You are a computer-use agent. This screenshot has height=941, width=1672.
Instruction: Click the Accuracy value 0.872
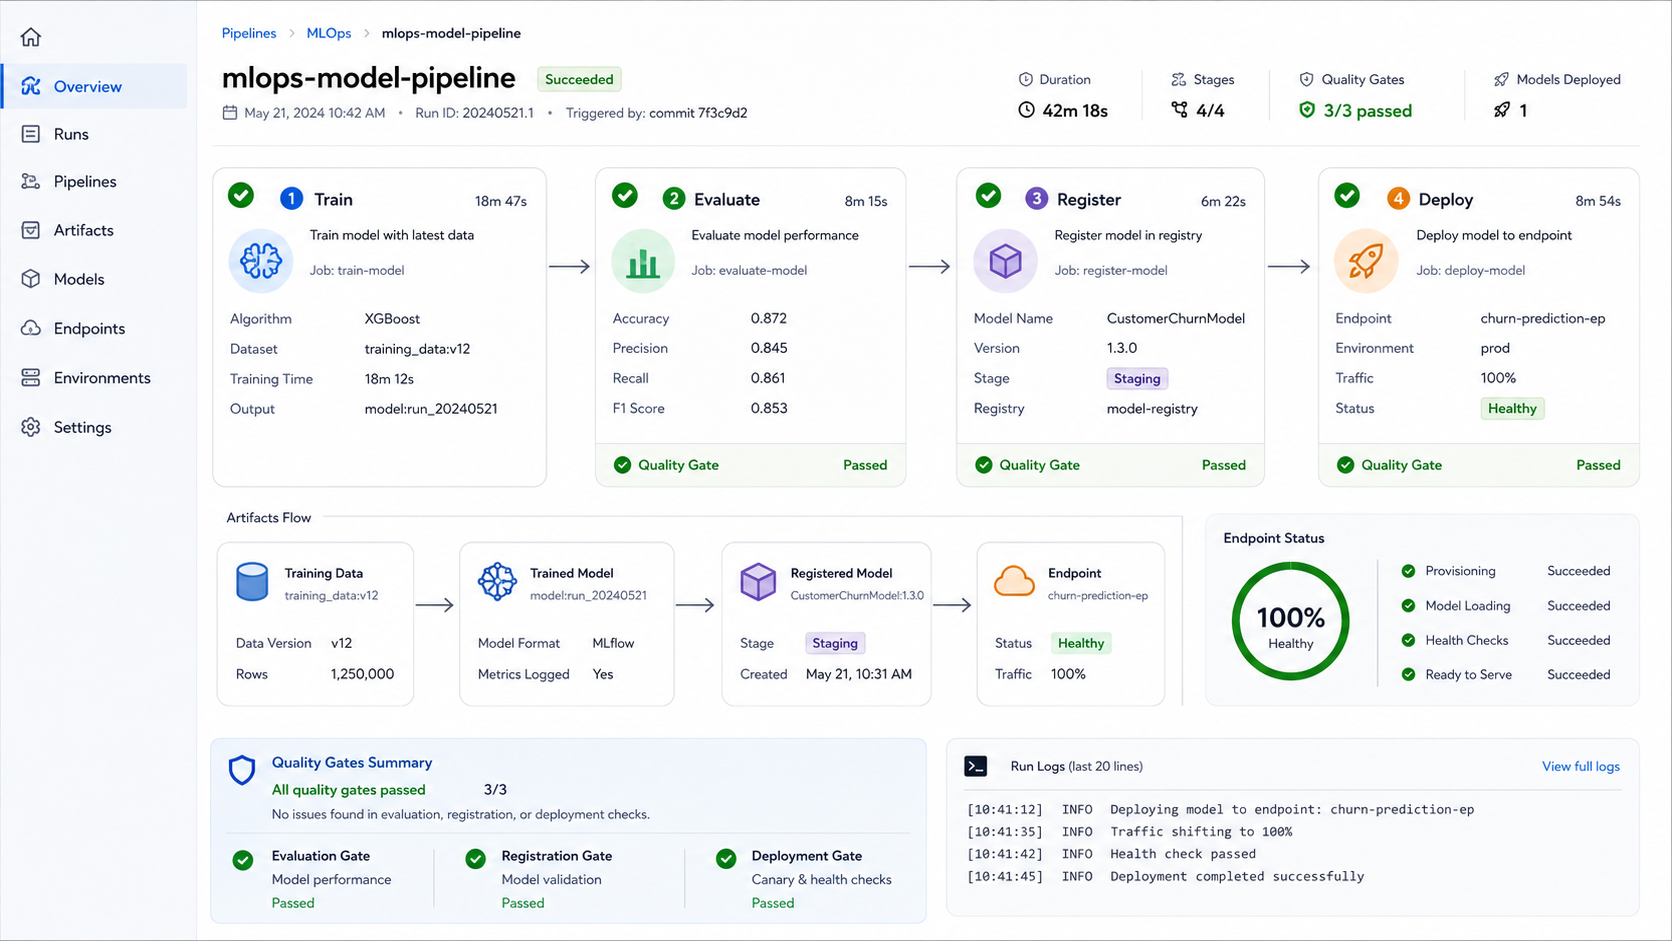click(x=769, y=318)
